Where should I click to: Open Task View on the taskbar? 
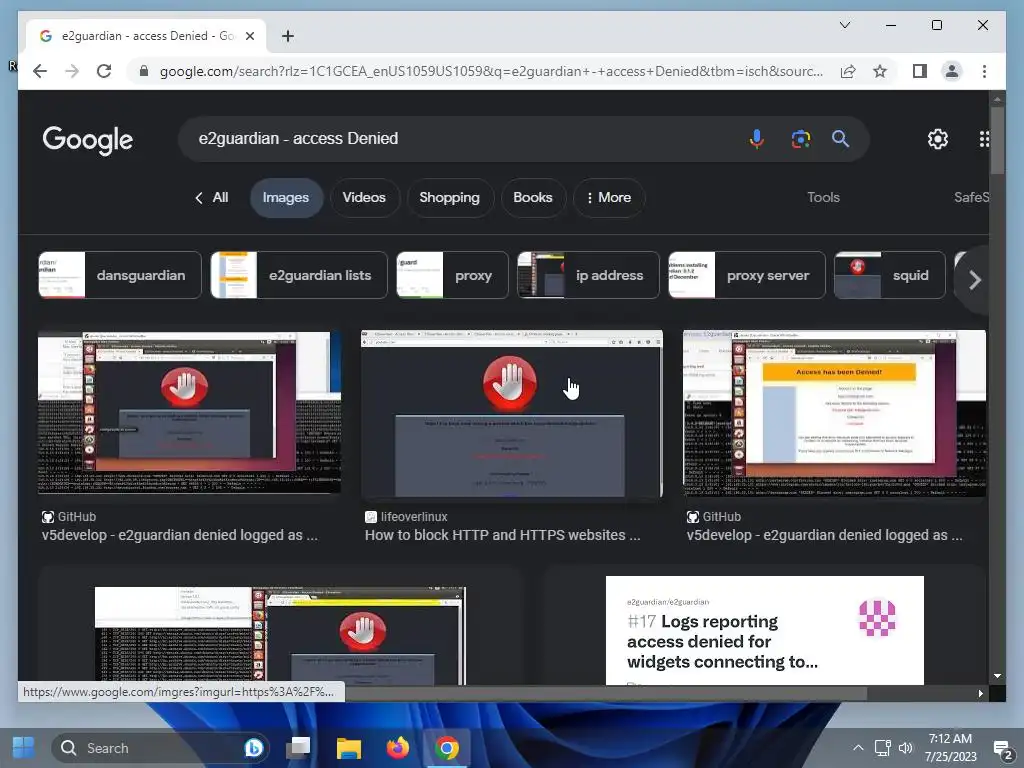[x=298, y=748]
